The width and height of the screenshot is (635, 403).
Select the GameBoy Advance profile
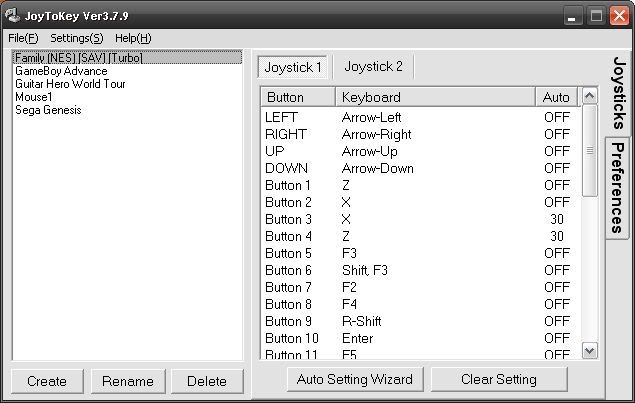[x=61, y=71]
